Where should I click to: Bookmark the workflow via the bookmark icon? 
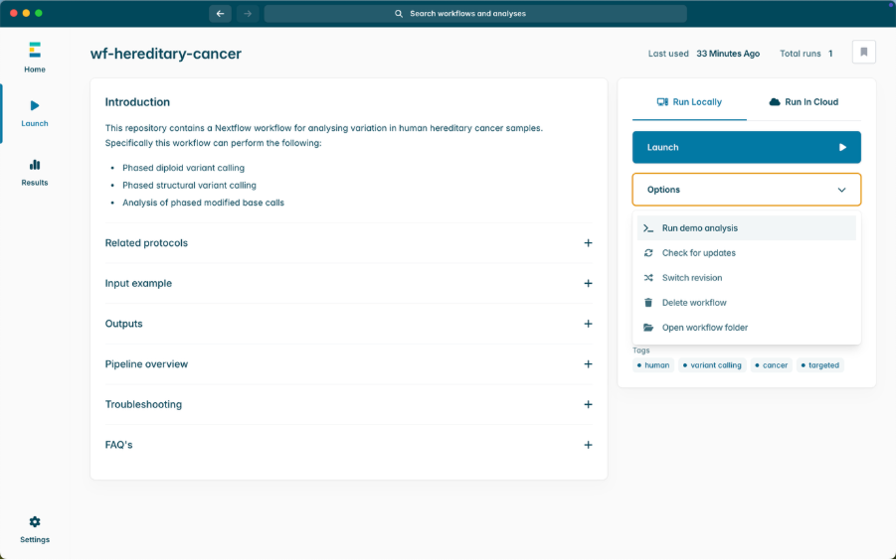coord(863,52)
